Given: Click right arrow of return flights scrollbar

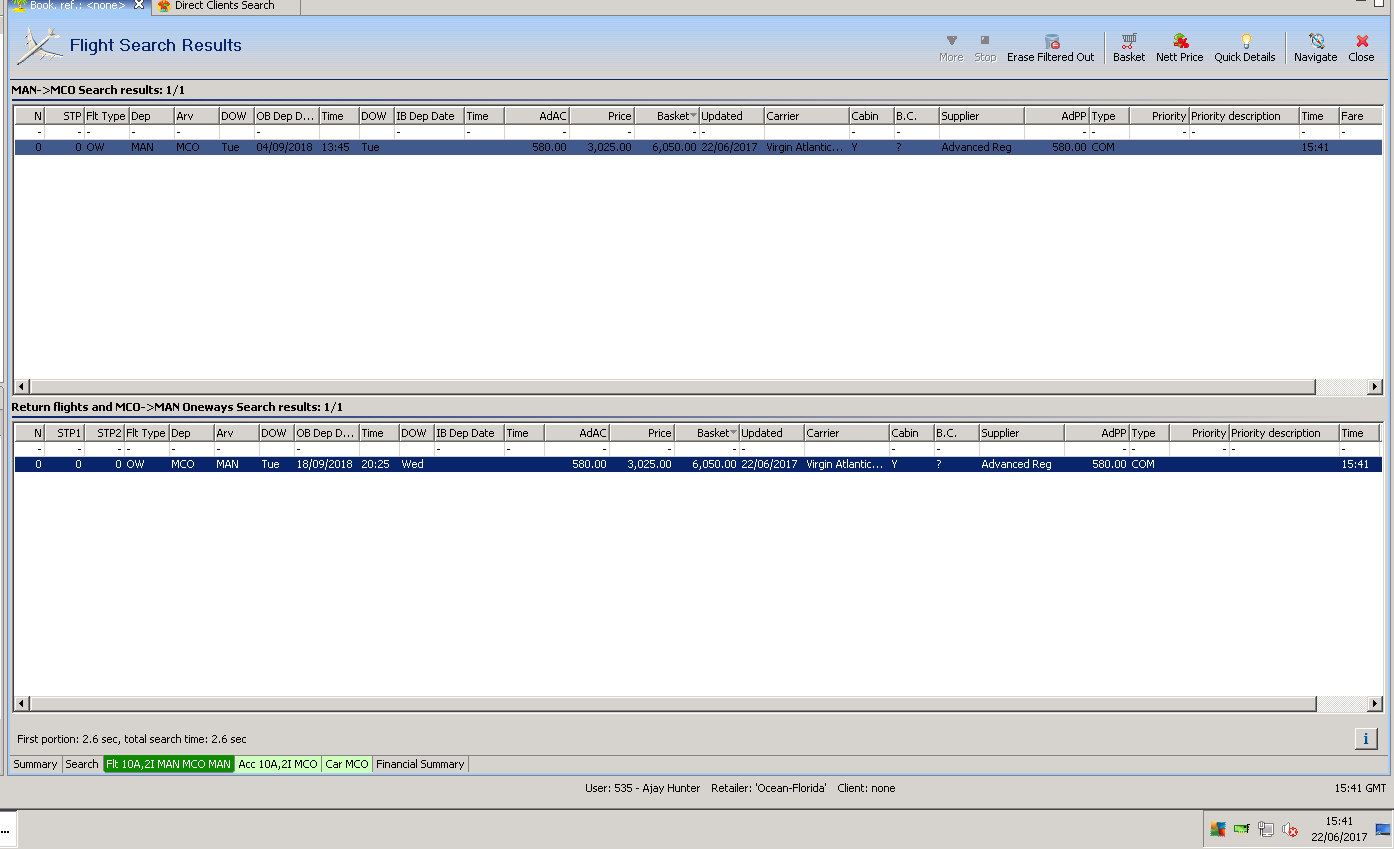Looking at the screenshot, I should pyautogui.click(x=1375, y=704).
